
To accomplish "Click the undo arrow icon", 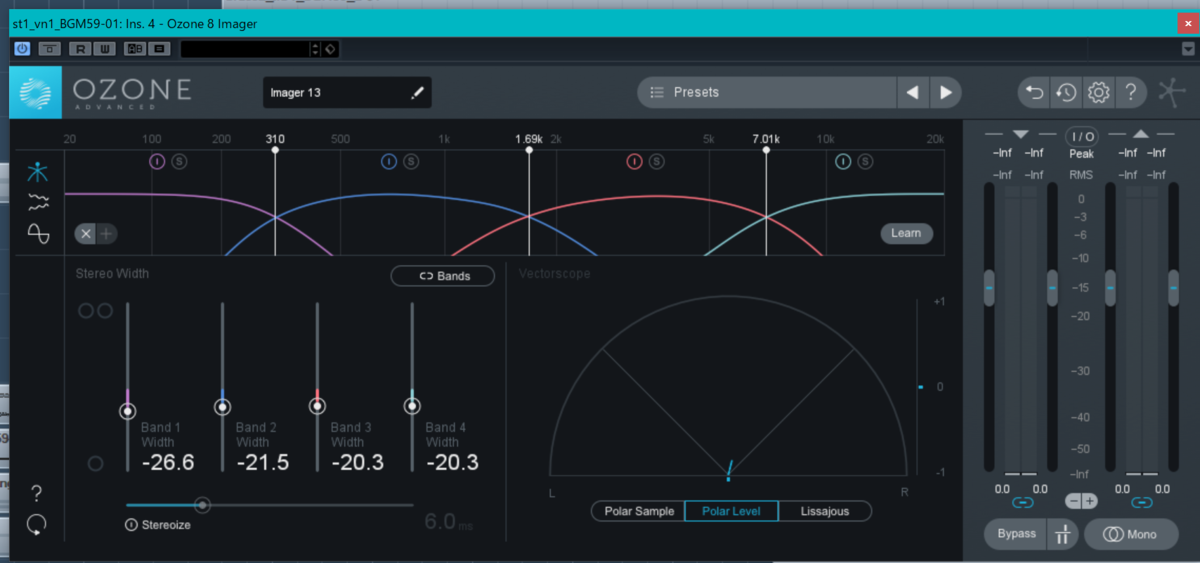I will (x=1035, y=93).
